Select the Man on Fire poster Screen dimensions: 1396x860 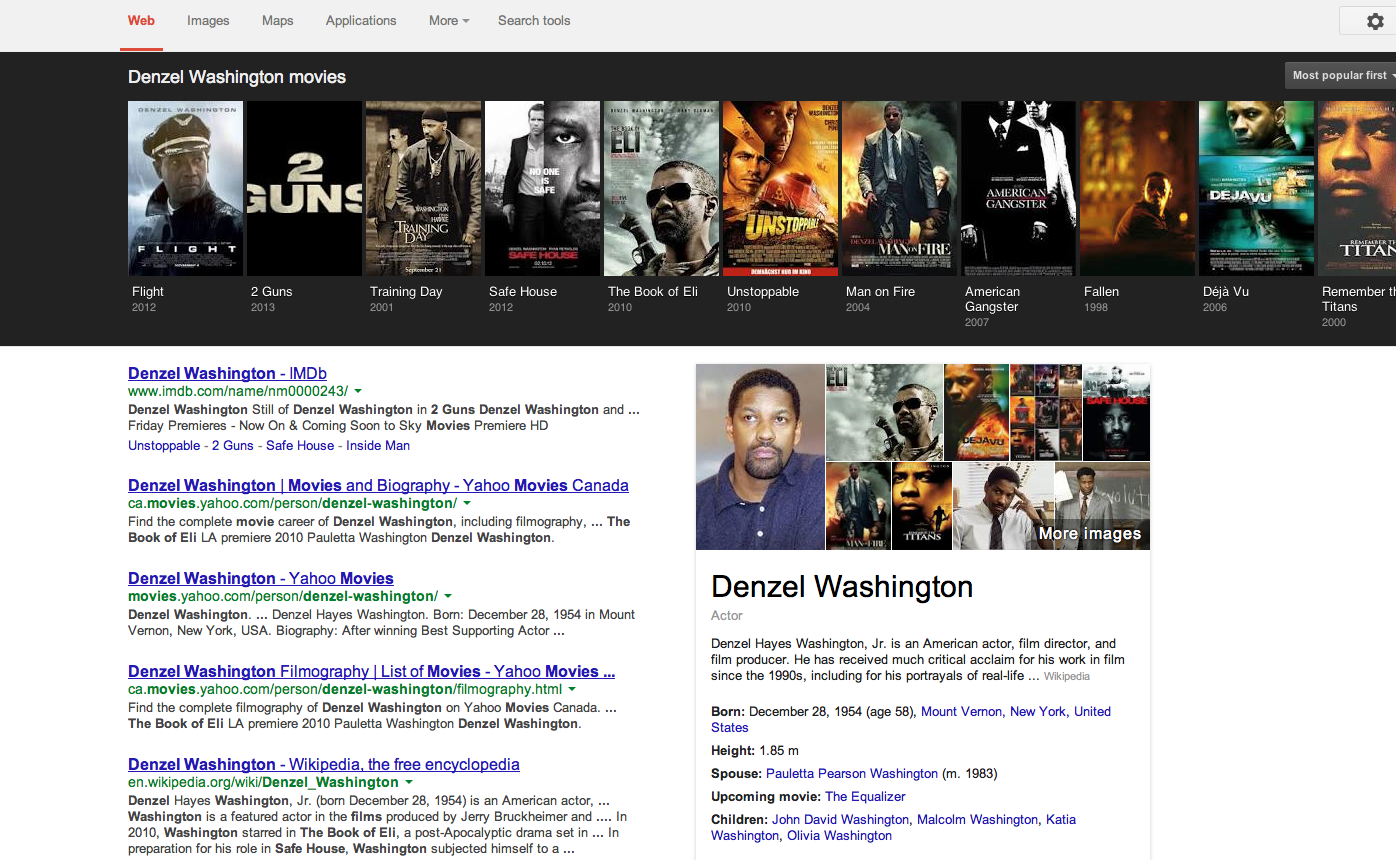[899, 188]
